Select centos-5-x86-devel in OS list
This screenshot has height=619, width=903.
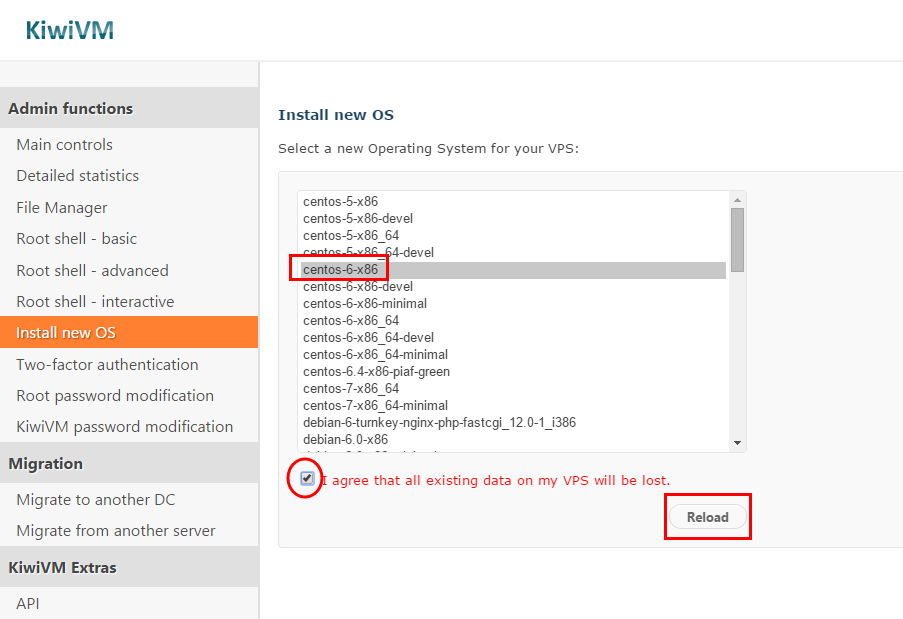[x=513, y=219]
